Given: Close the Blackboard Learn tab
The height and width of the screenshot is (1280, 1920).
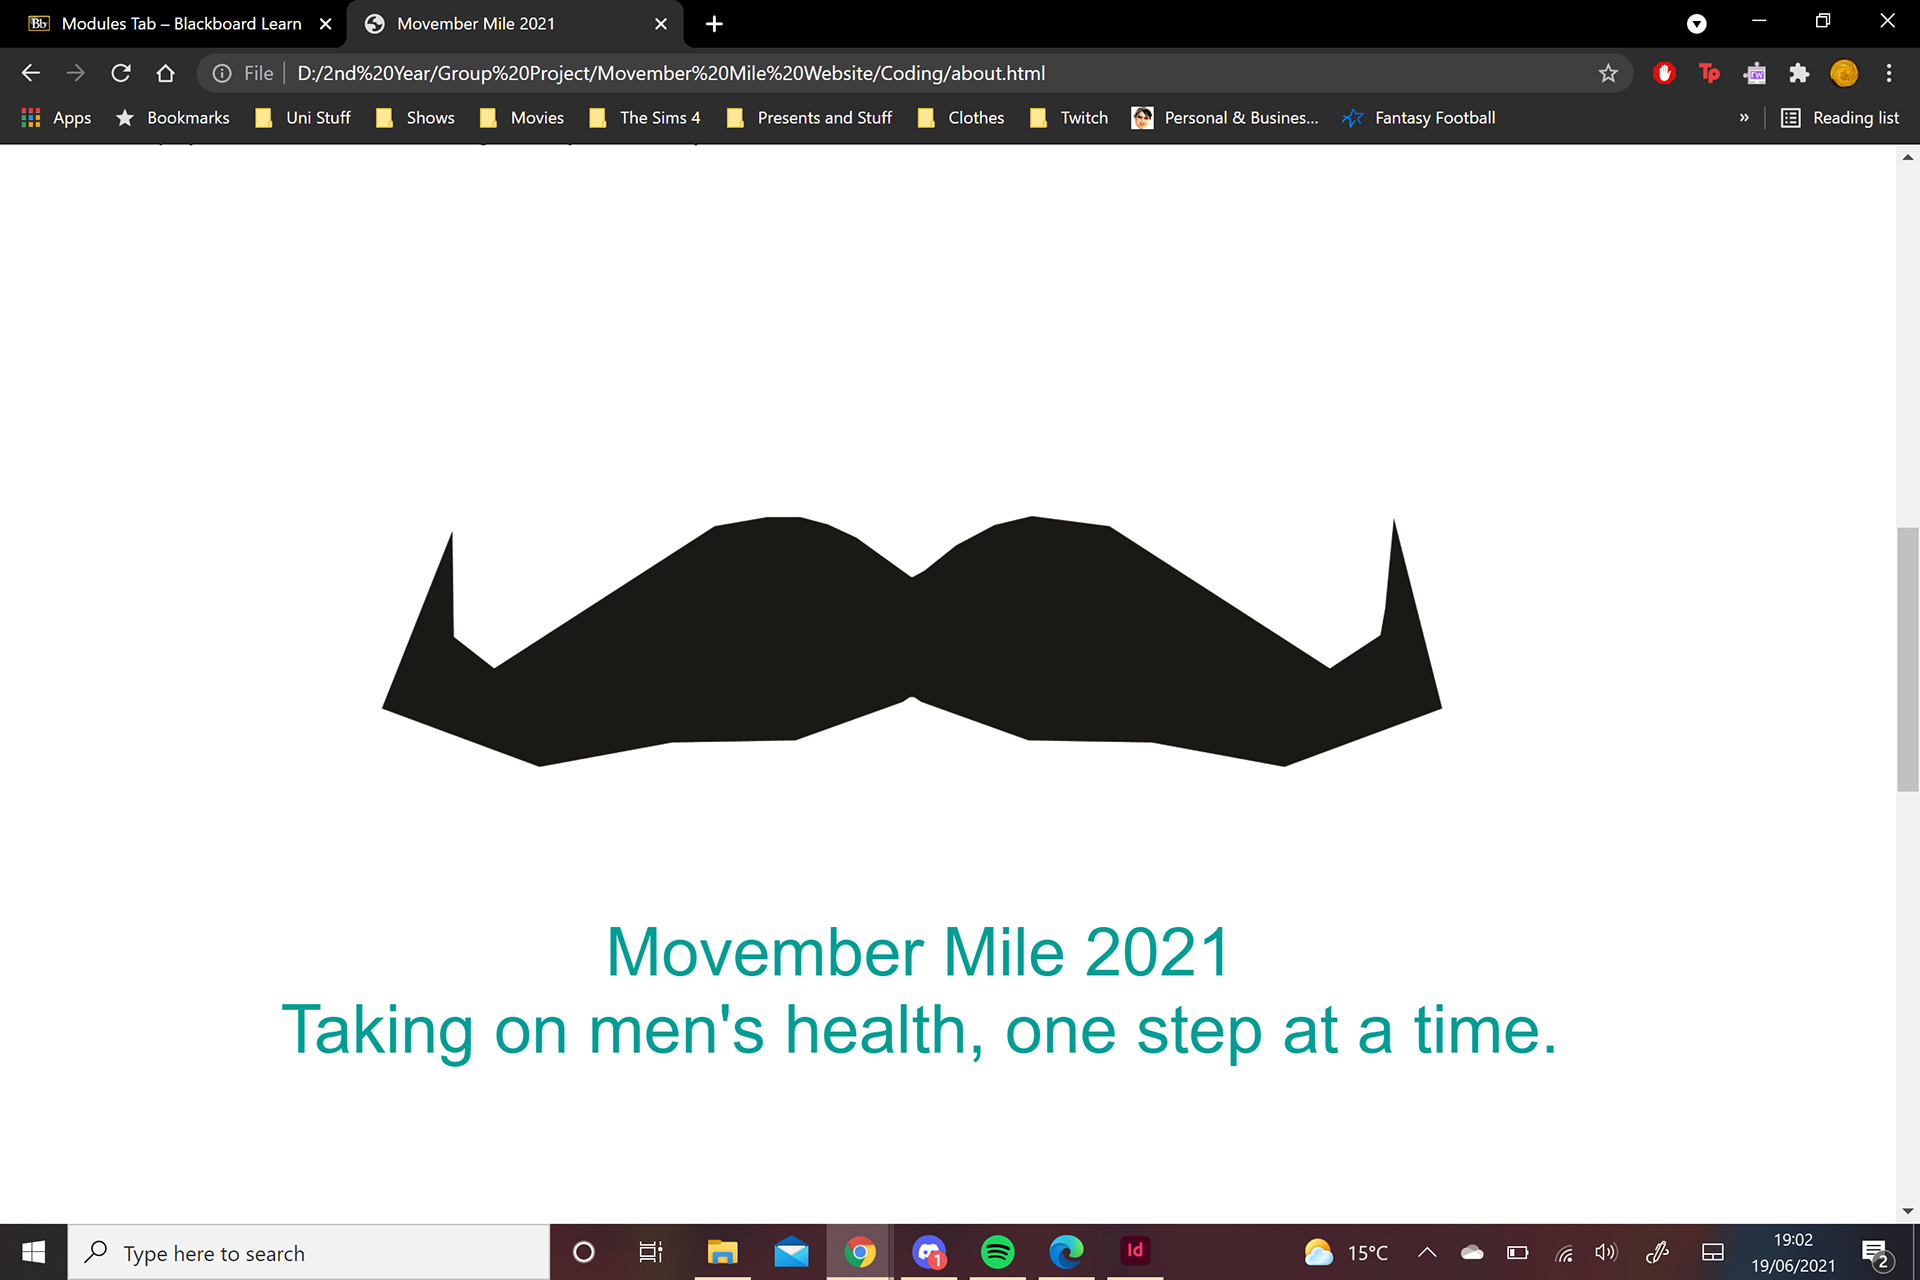Looking at the screenshot, I should 325,24.
